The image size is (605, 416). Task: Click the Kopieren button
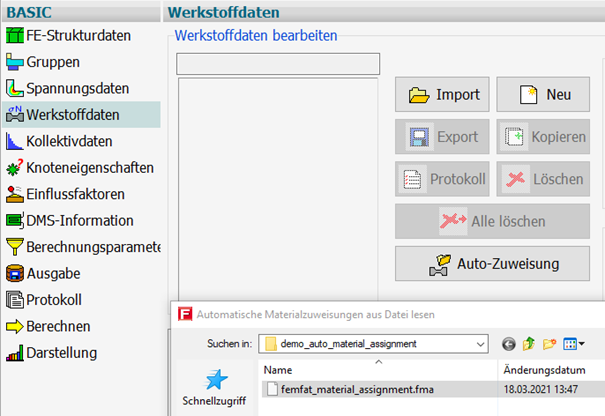[x=543, y=137]
